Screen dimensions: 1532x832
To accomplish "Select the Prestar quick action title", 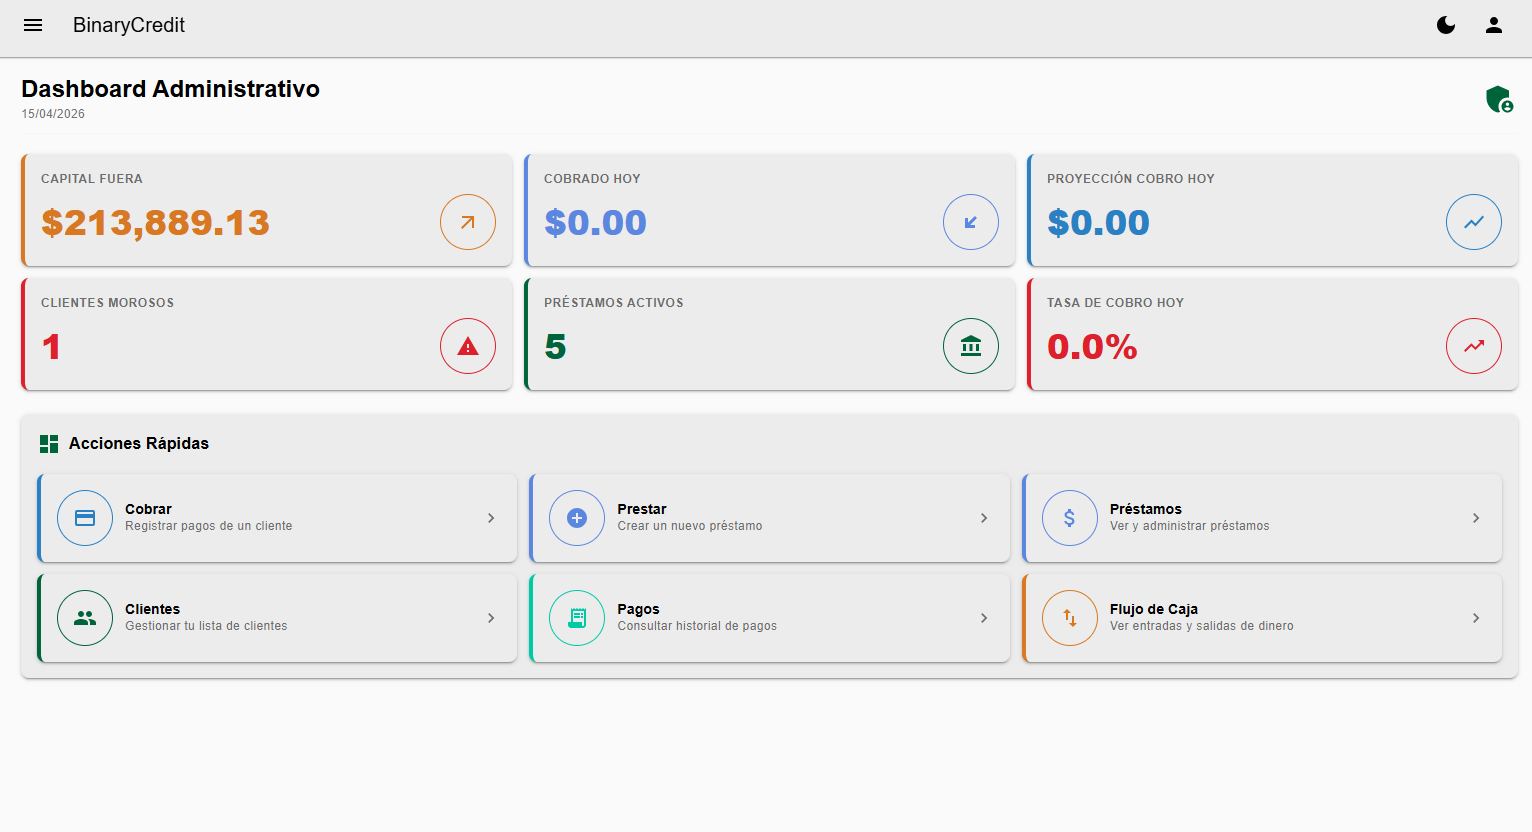I will point(642,509).
